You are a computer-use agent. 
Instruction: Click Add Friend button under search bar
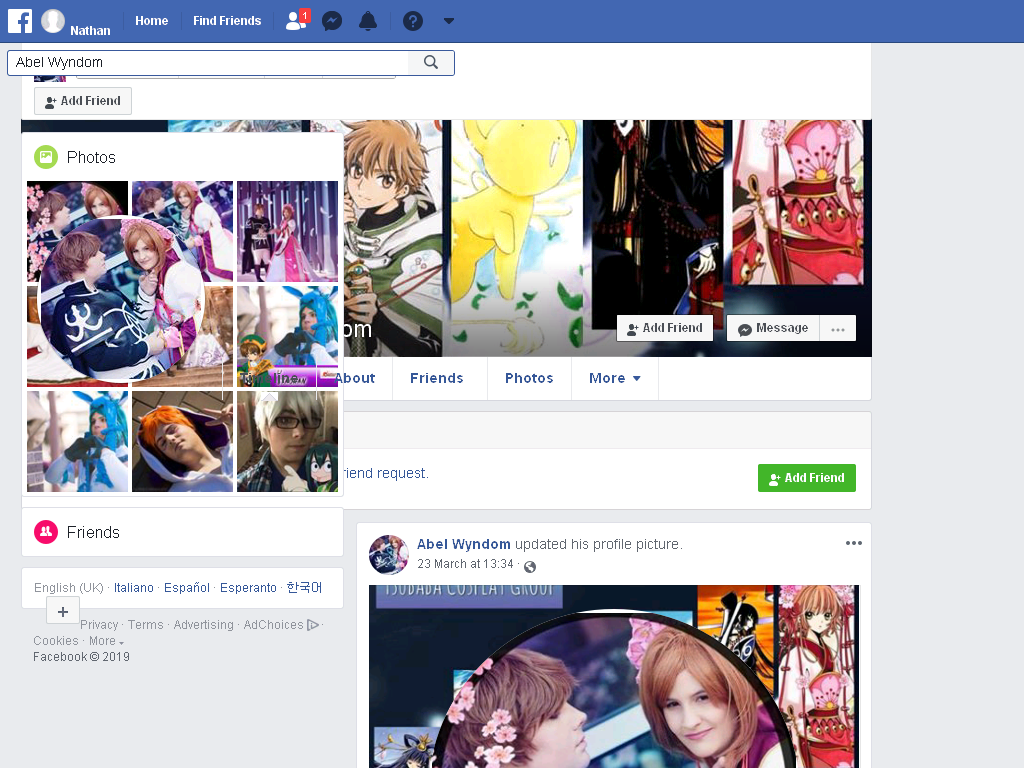click(x=83, y=101)
